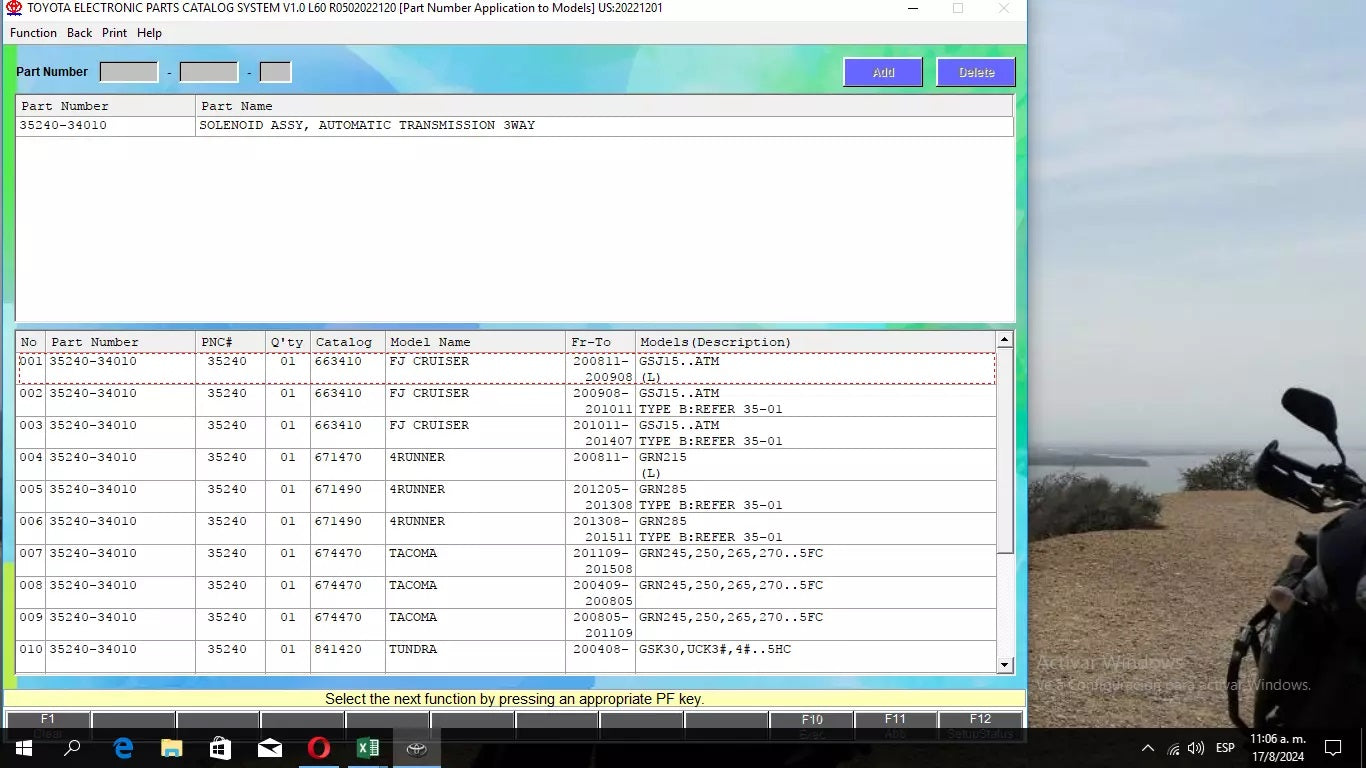
Task: Launch Excel from the taskbar
Action: tap(367, 748)
